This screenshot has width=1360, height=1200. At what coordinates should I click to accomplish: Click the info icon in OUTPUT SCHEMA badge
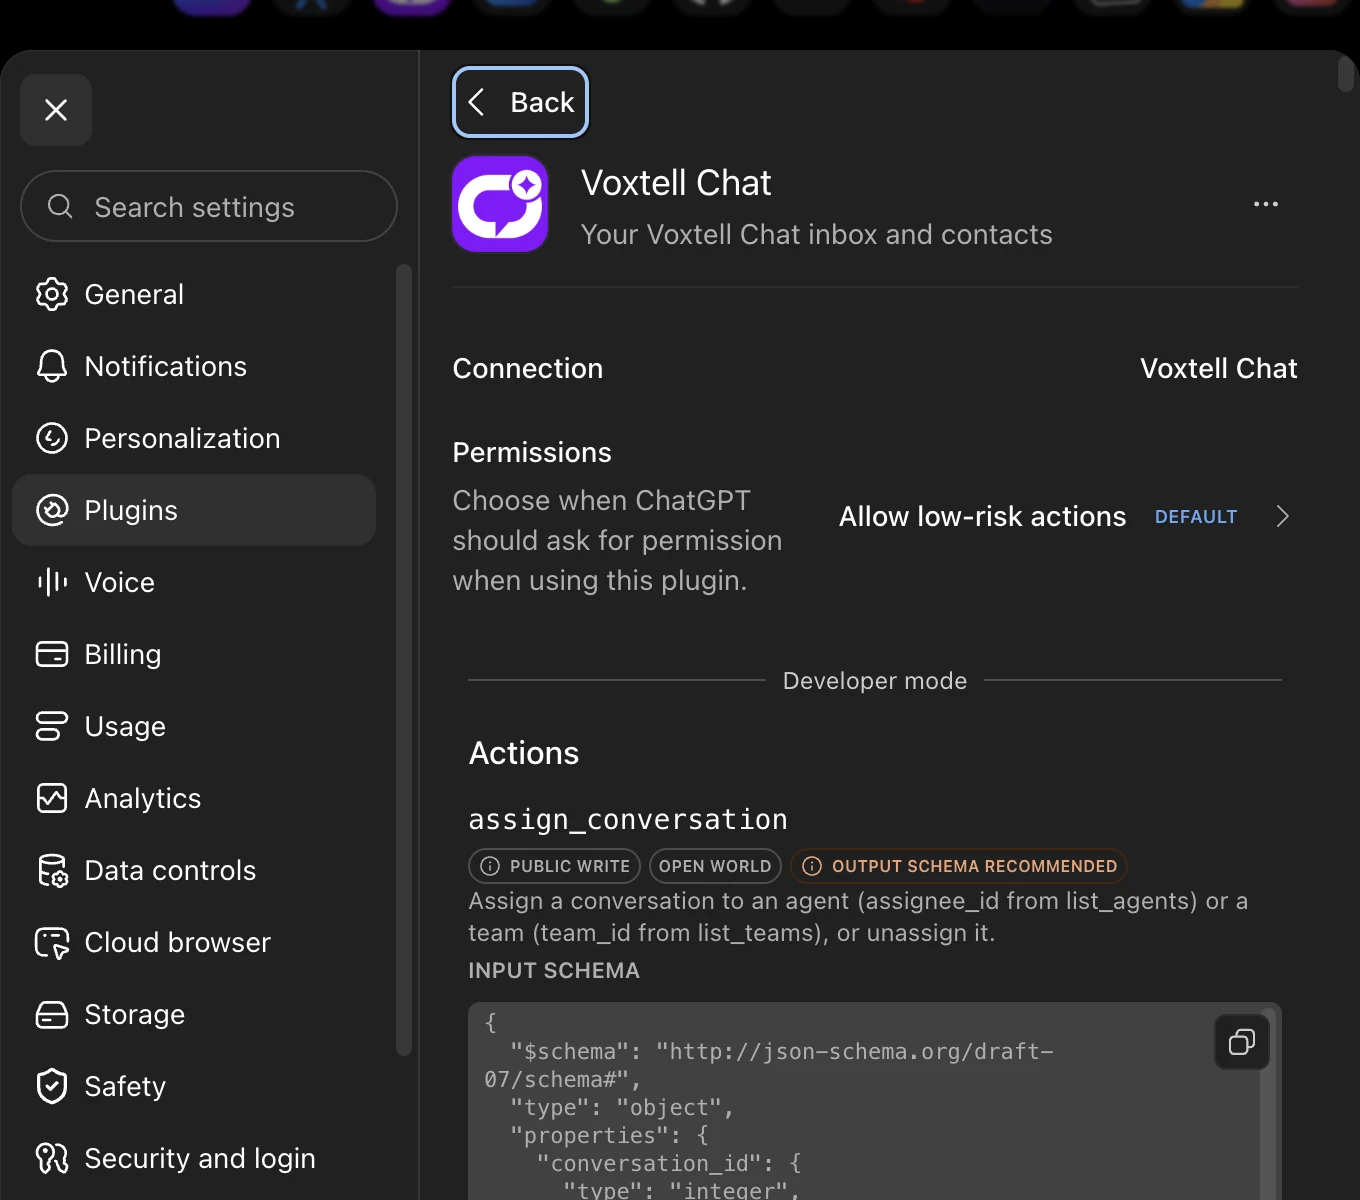pos(812,866)
